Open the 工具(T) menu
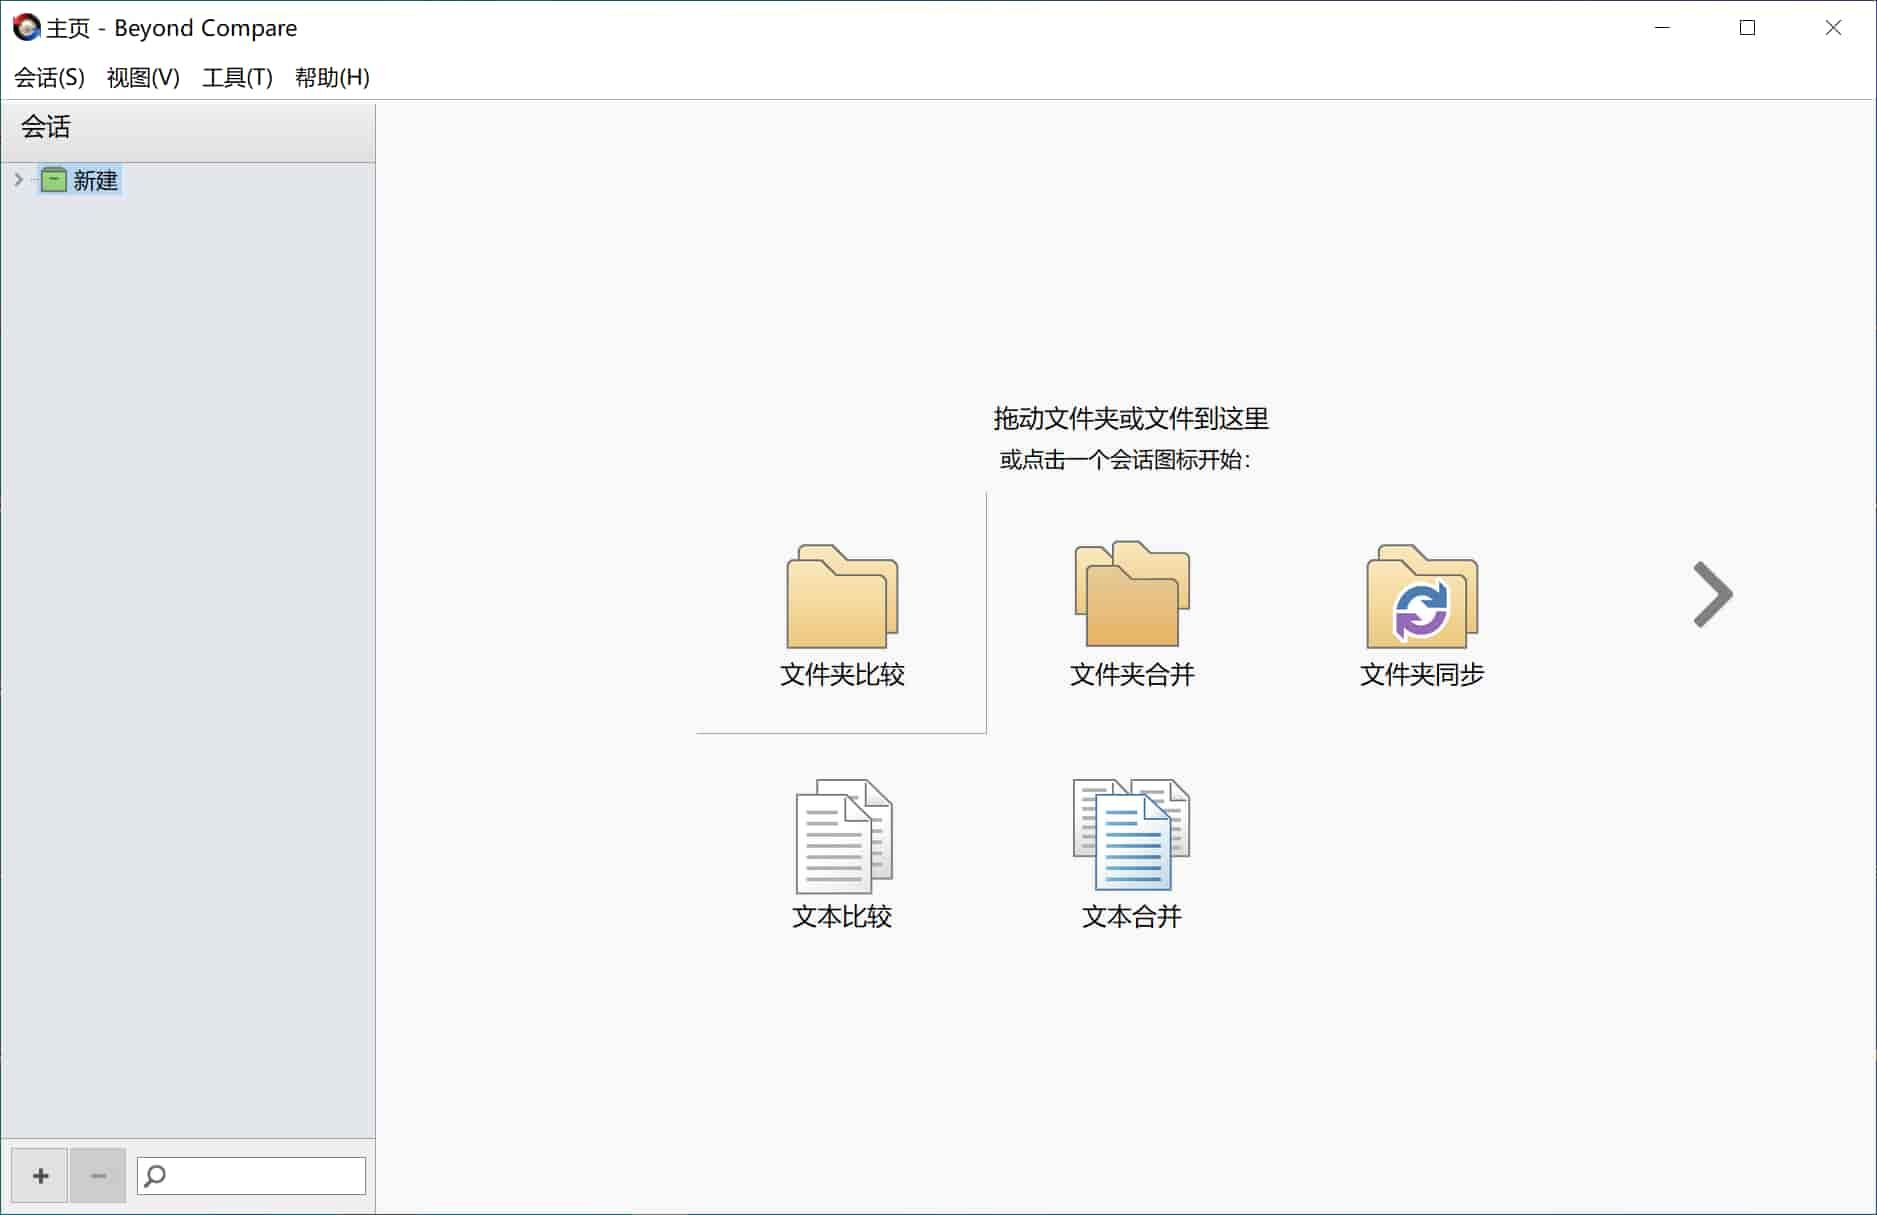The height and width of the screenshot is (1215, 1877). [237, 76]
